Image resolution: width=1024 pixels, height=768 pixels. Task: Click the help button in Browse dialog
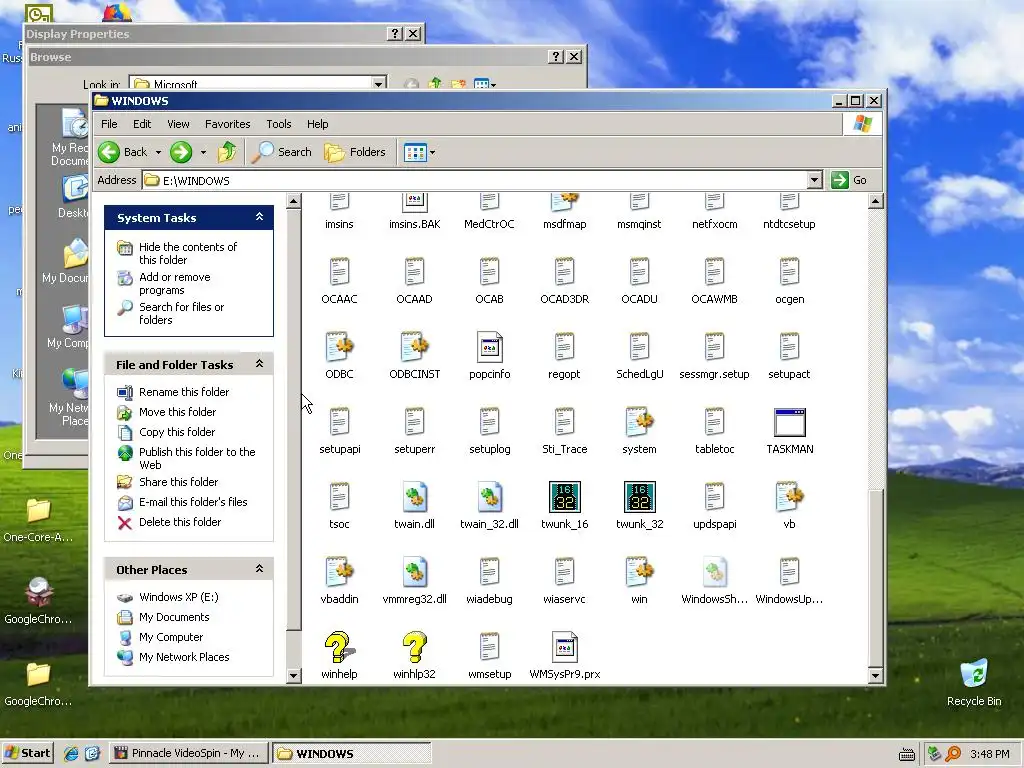[x=556, y=57]
